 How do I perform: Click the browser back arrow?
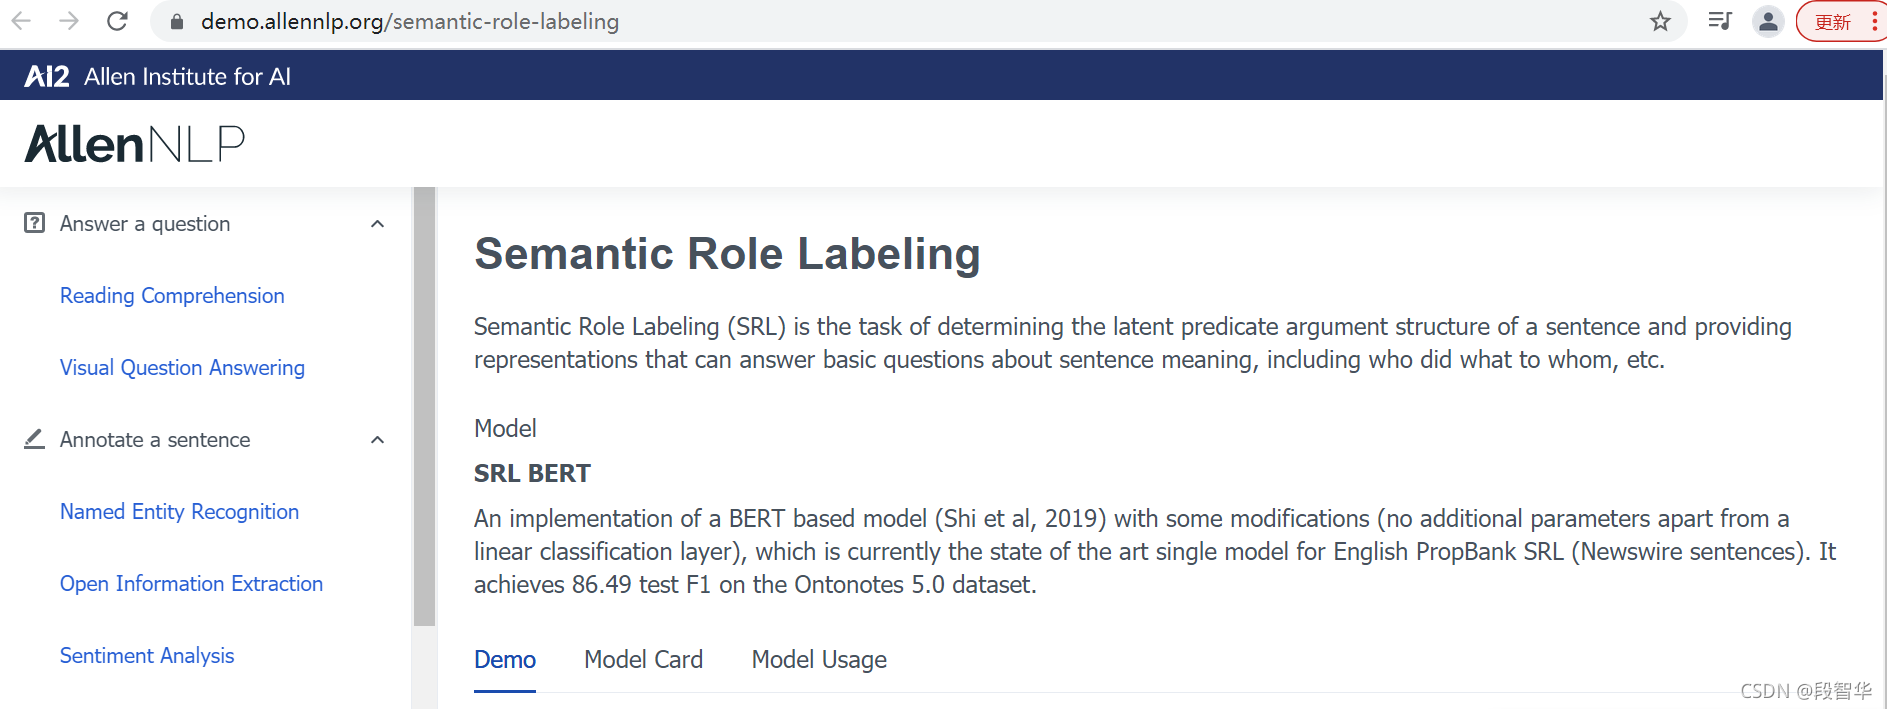pyautogui.click(x=21, y=21)
